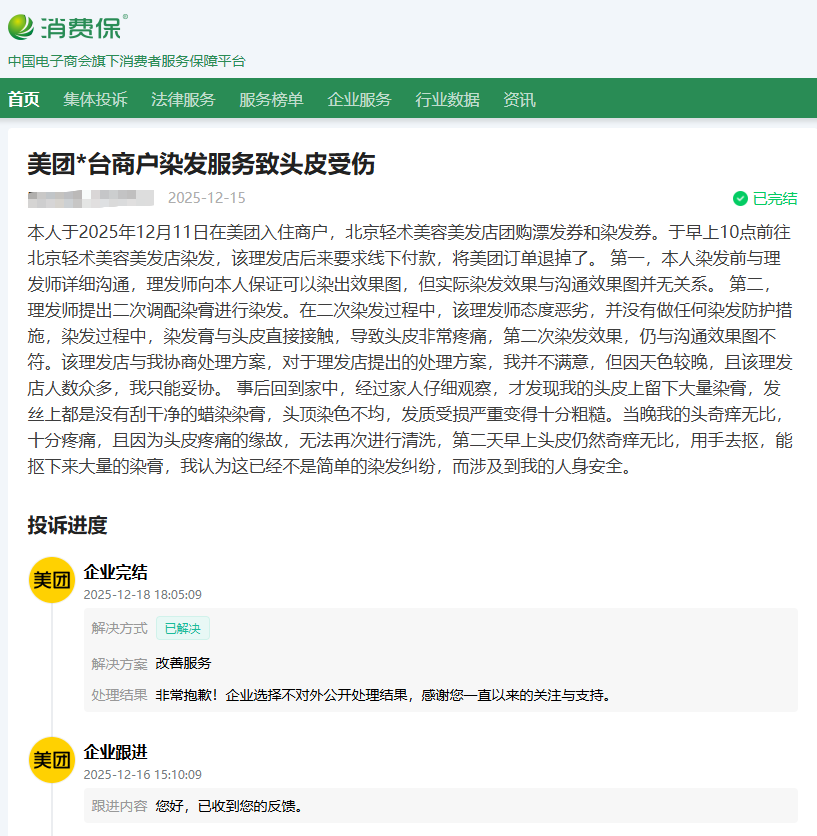This screenshot has width=817, height=836.
Task: Select 企业服务 in the navigation bar
Action: coord(359,99)
